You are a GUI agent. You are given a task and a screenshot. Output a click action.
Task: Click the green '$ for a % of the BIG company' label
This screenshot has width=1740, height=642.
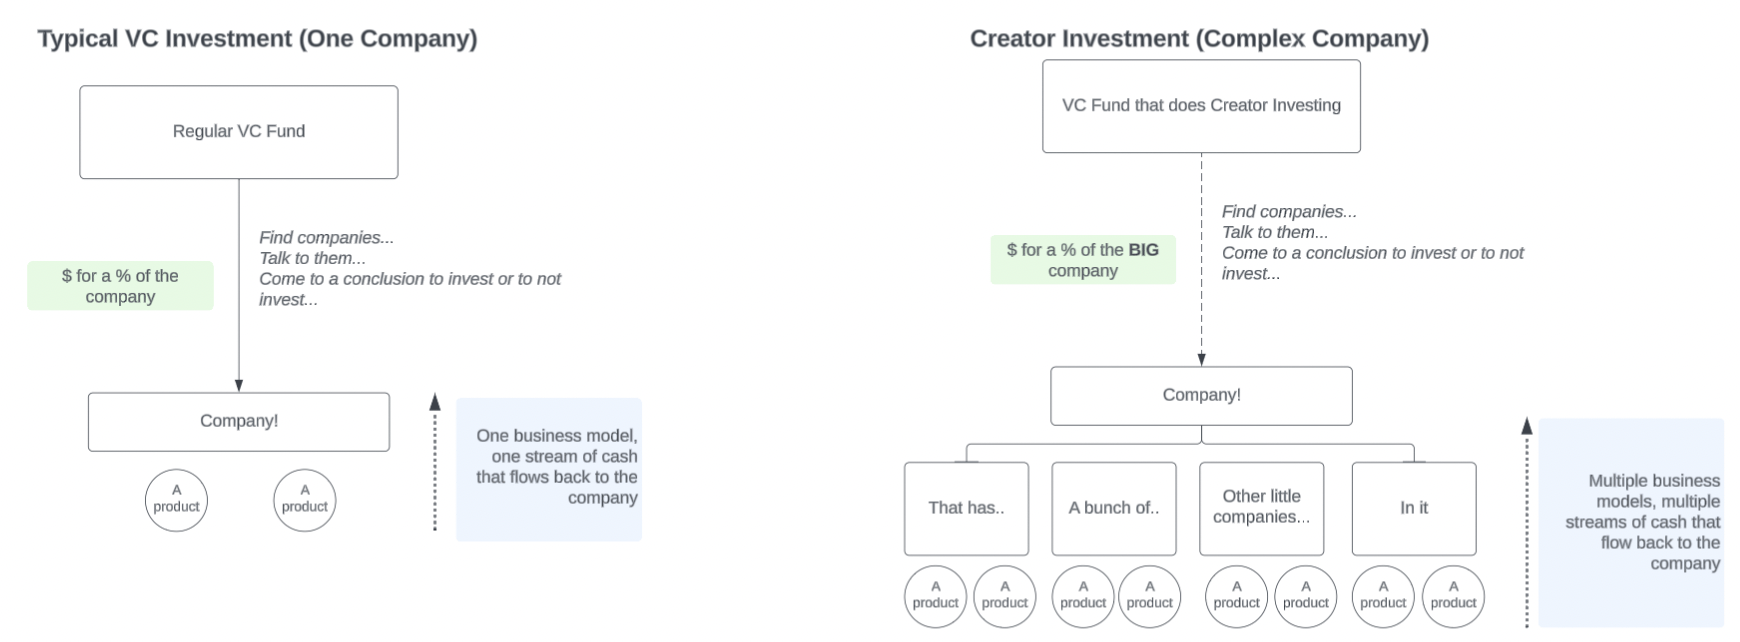(1083, 260)
